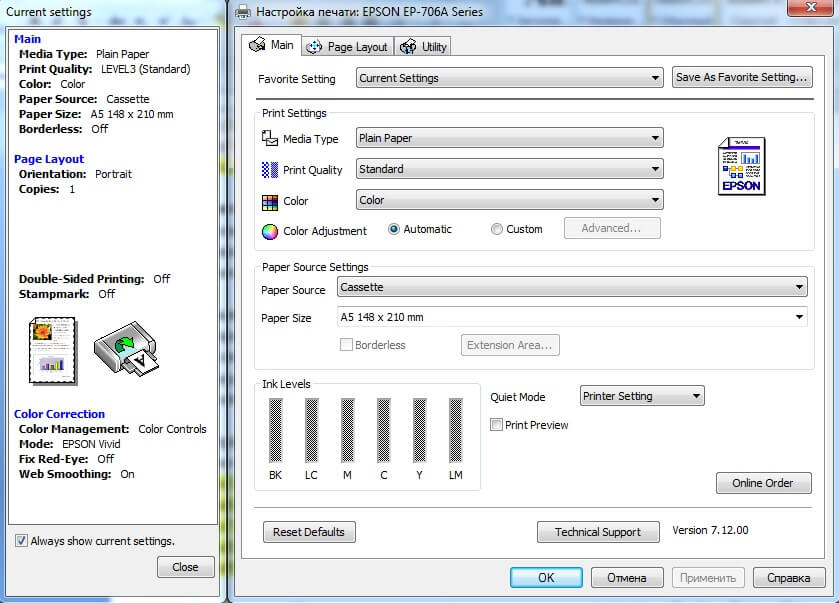This screenshot has height=603, width=839.
Task: Click the Extension Area... button
Action: tap(510, 345)
